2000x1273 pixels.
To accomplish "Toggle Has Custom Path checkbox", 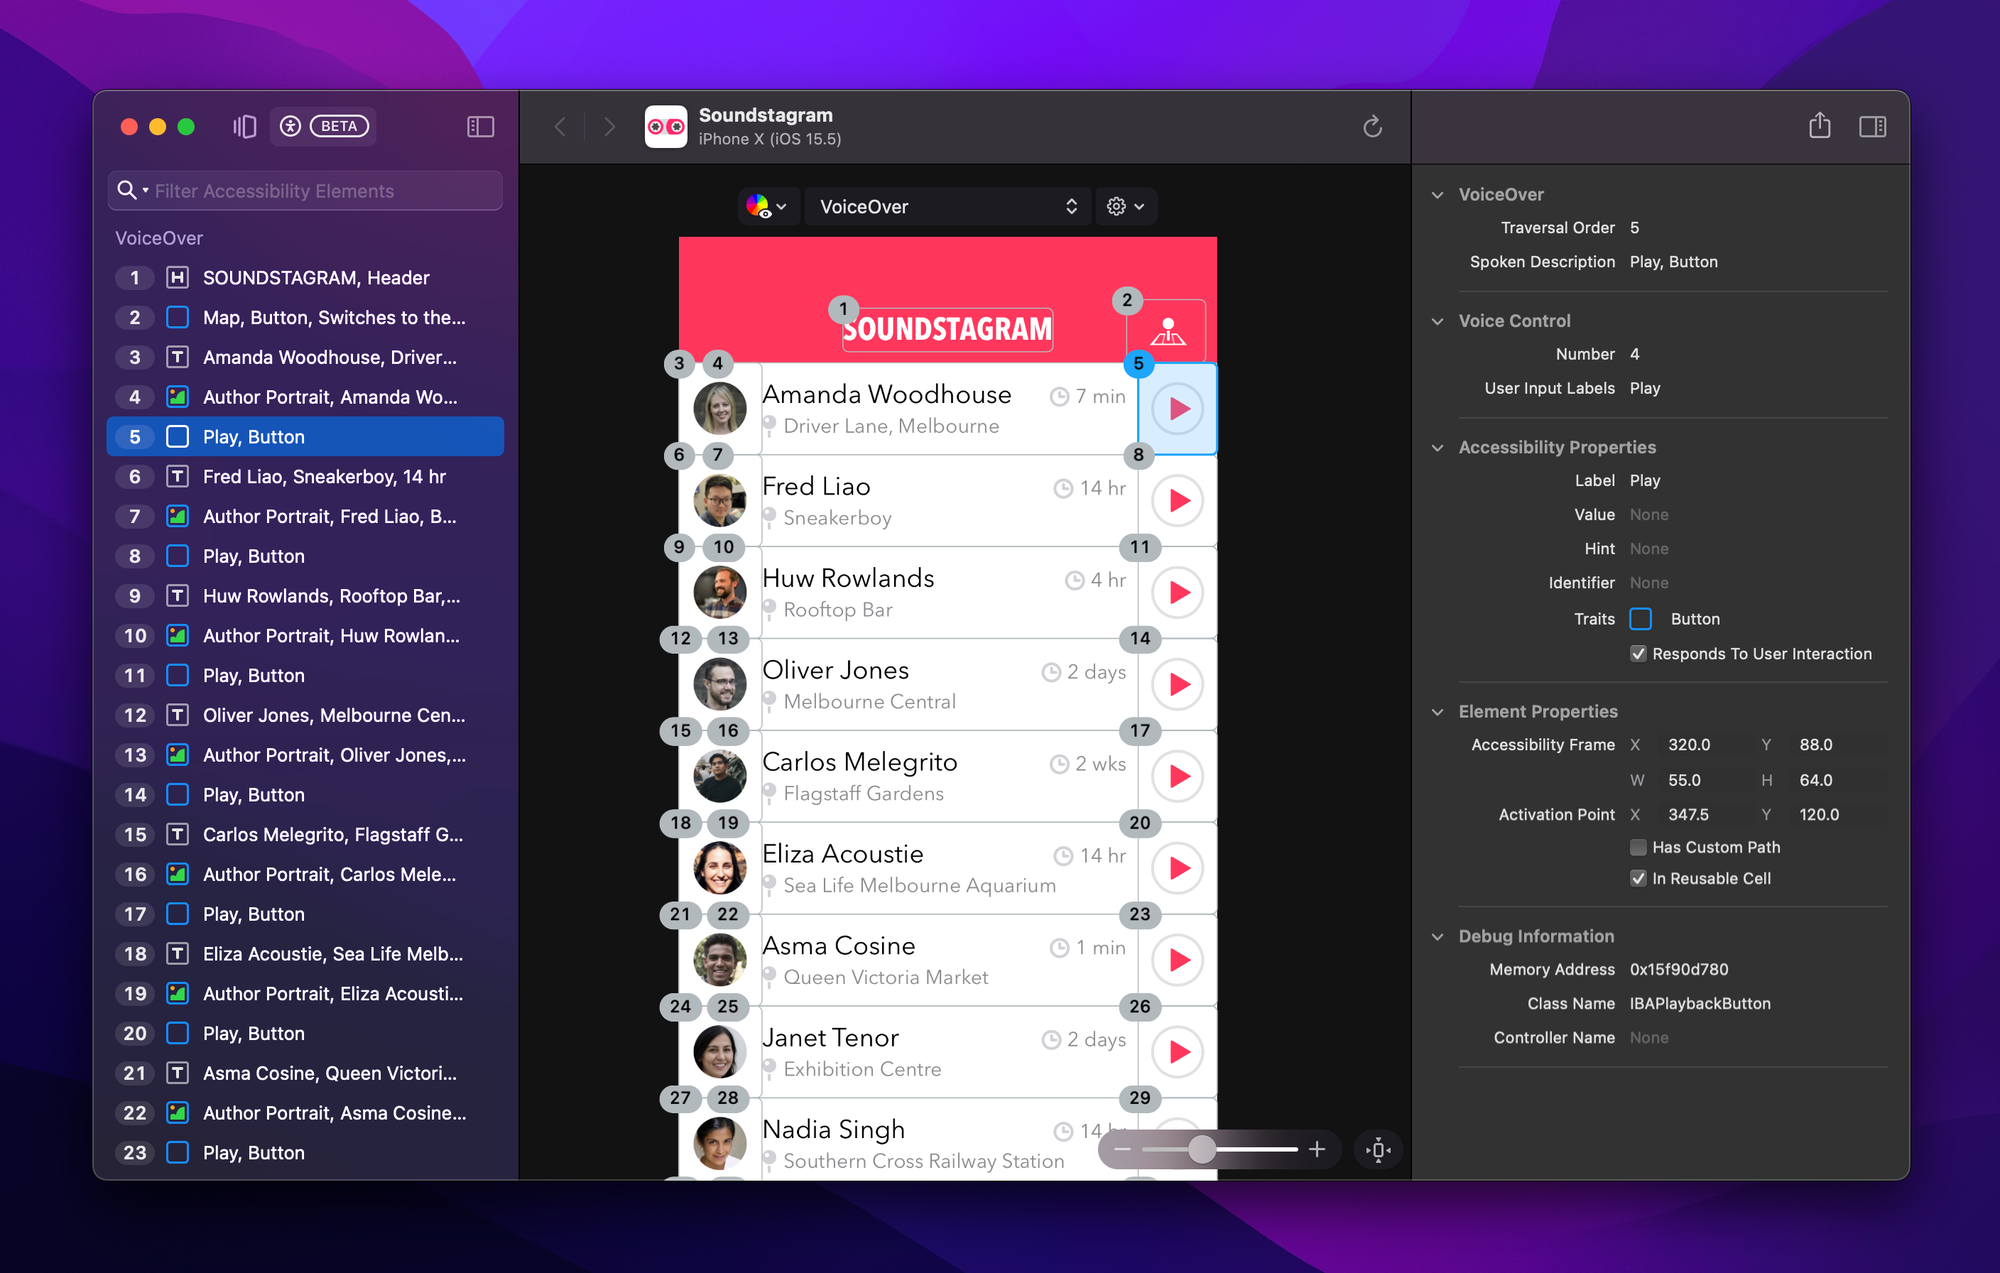I will (x=1638, y=847).
